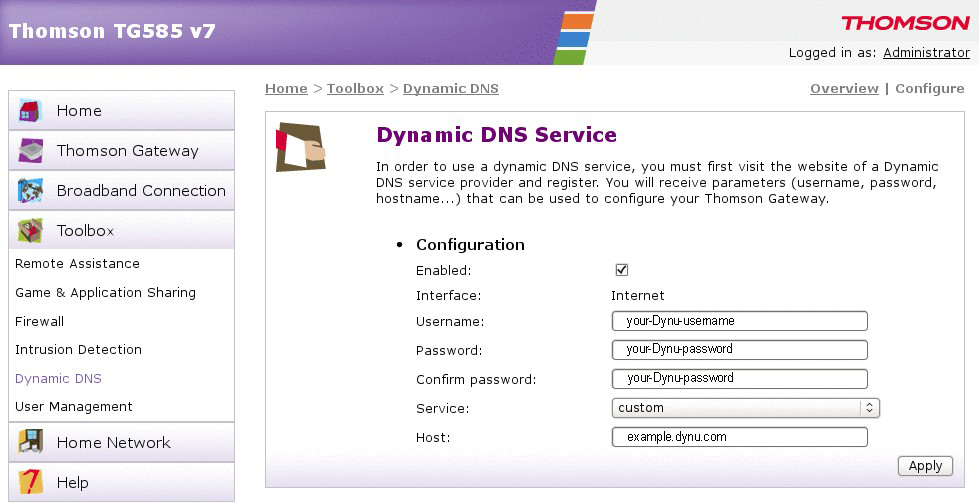Click the 'Dynamic DNS Service' title
Viewport: 979px width, 503px height.
point(496,135)
